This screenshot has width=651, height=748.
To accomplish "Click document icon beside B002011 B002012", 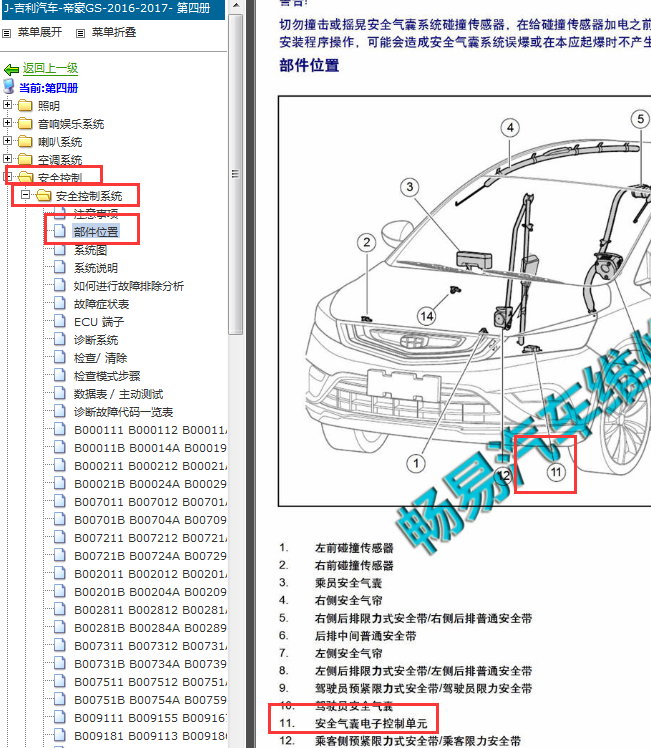I will [x=60, y=573].
